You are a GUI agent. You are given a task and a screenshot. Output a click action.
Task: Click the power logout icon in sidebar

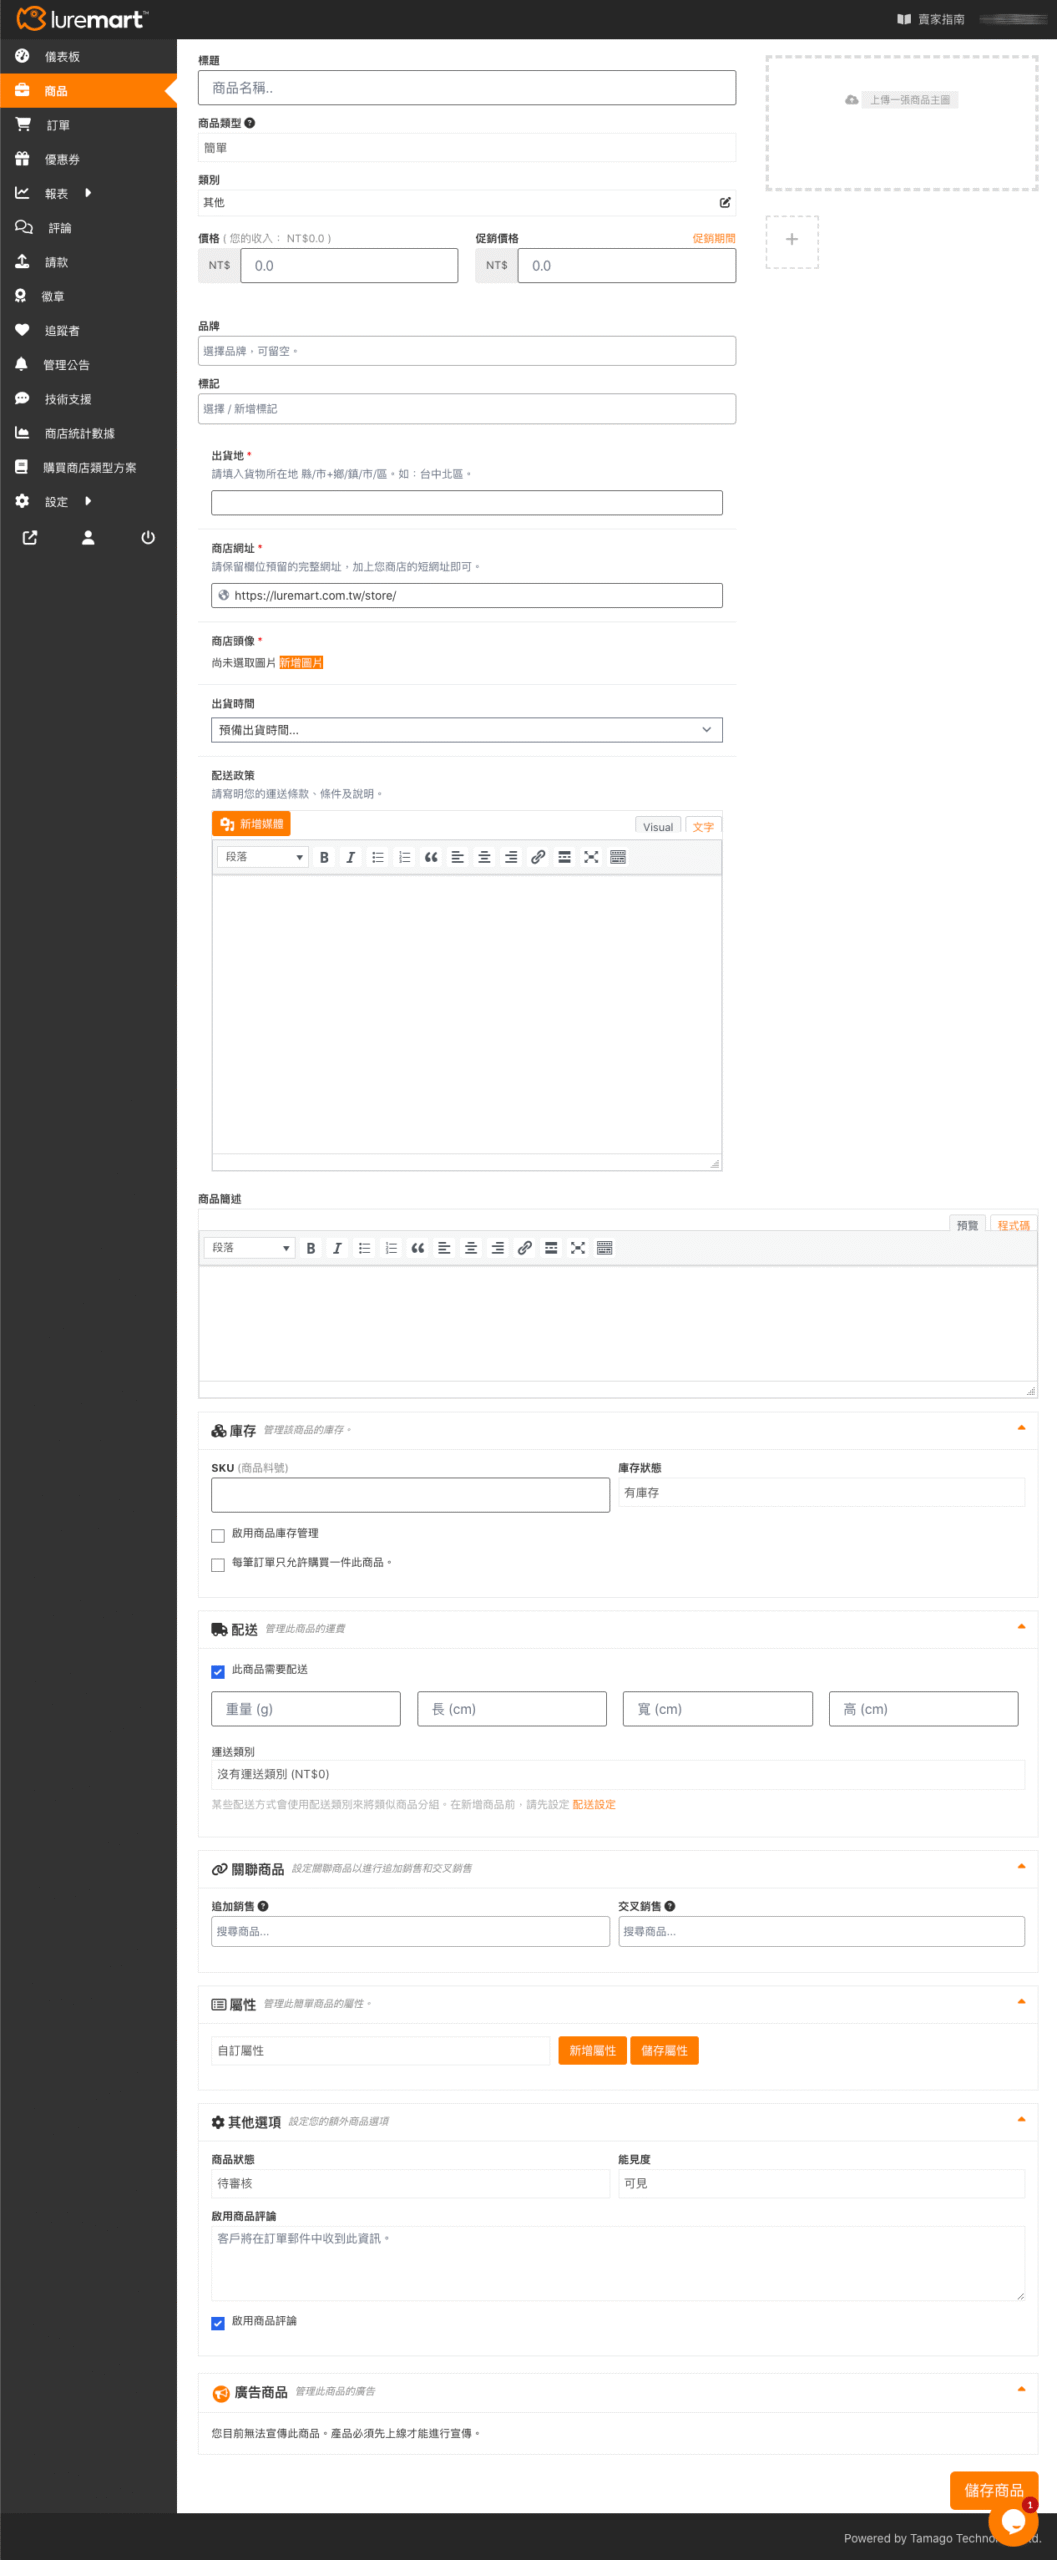[x=148, y=538]
